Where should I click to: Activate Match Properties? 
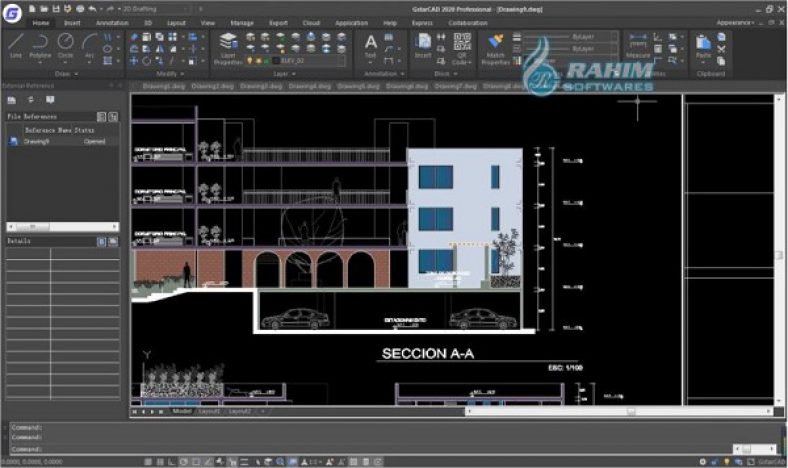[496, 49]
